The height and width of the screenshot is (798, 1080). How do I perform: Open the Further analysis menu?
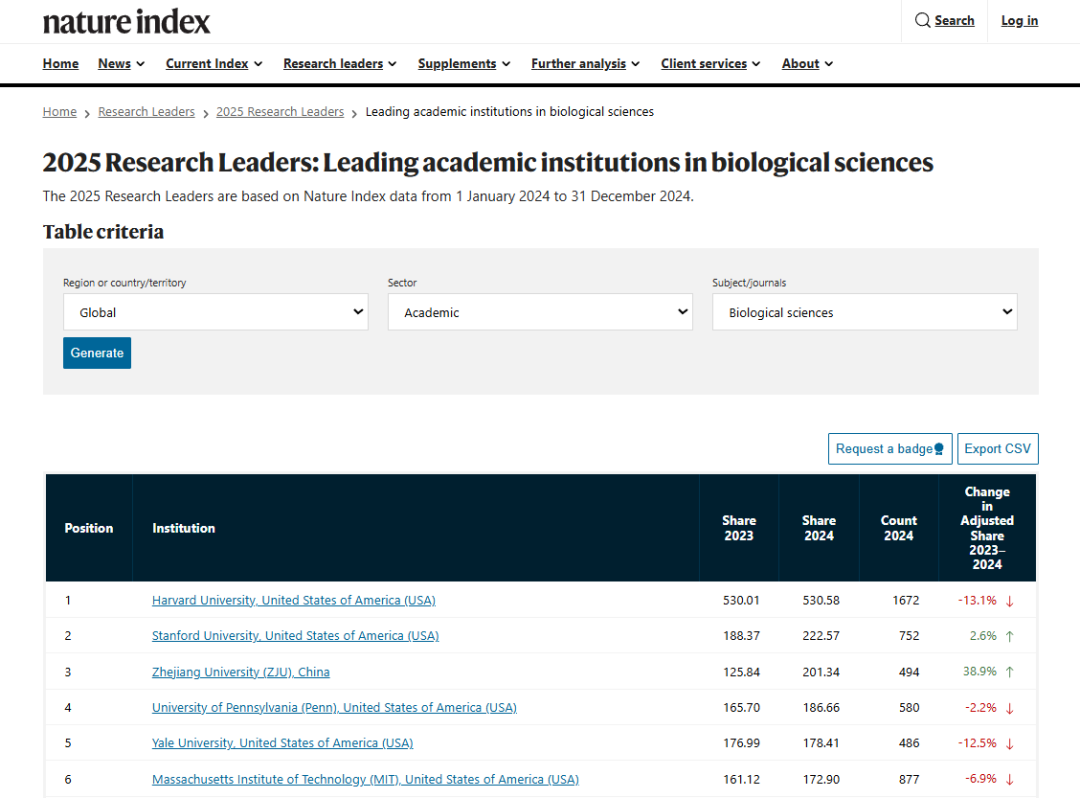(585, 63)
